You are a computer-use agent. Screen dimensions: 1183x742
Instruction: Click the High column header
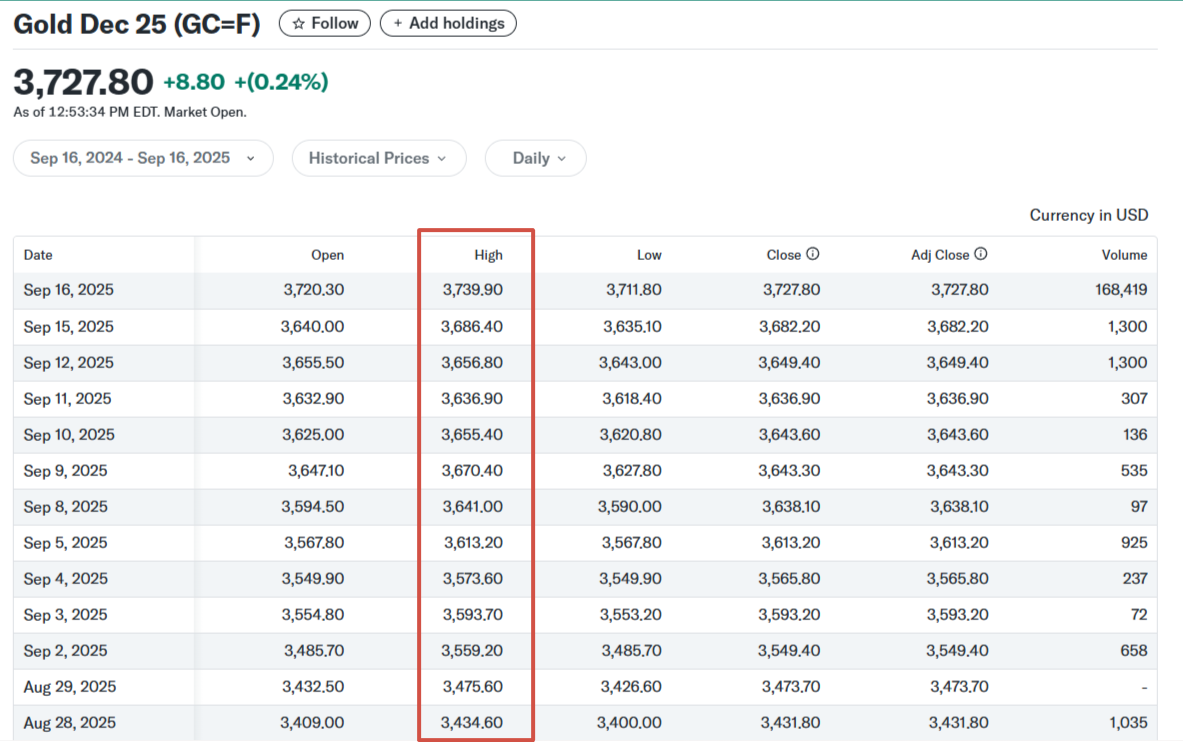tap(488, 255)
